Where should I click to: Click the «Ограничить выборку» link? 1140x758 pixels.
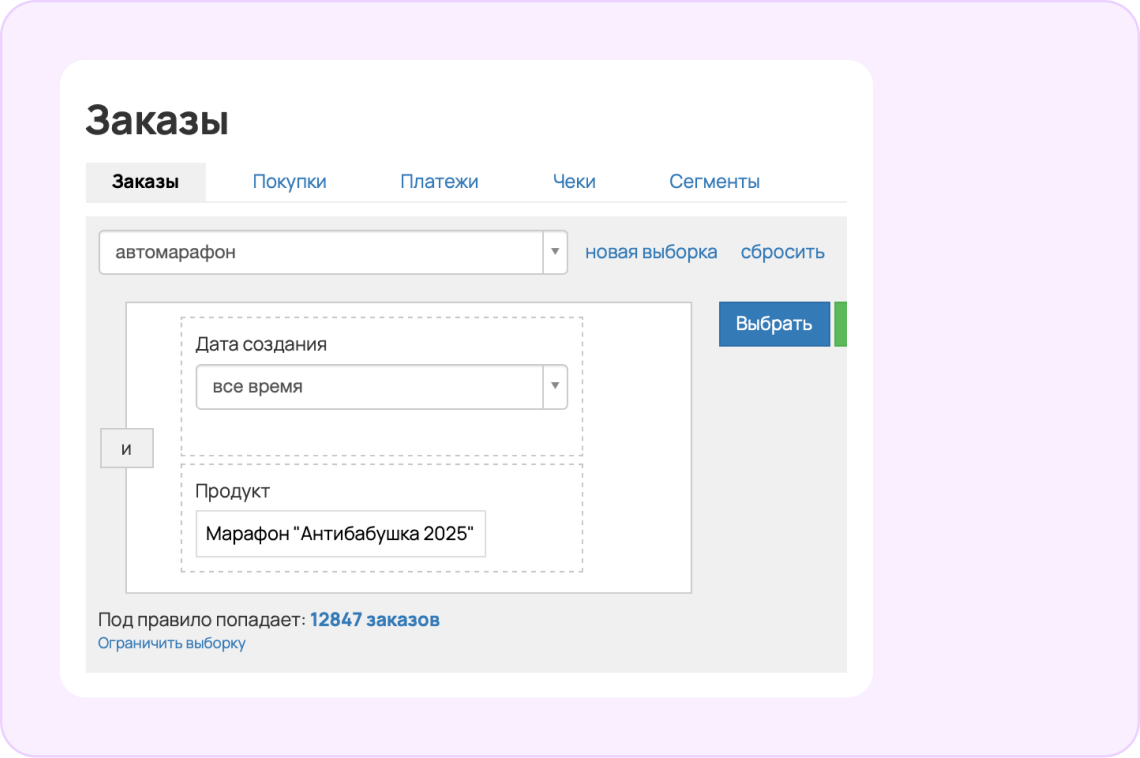[x=172, y=643]
